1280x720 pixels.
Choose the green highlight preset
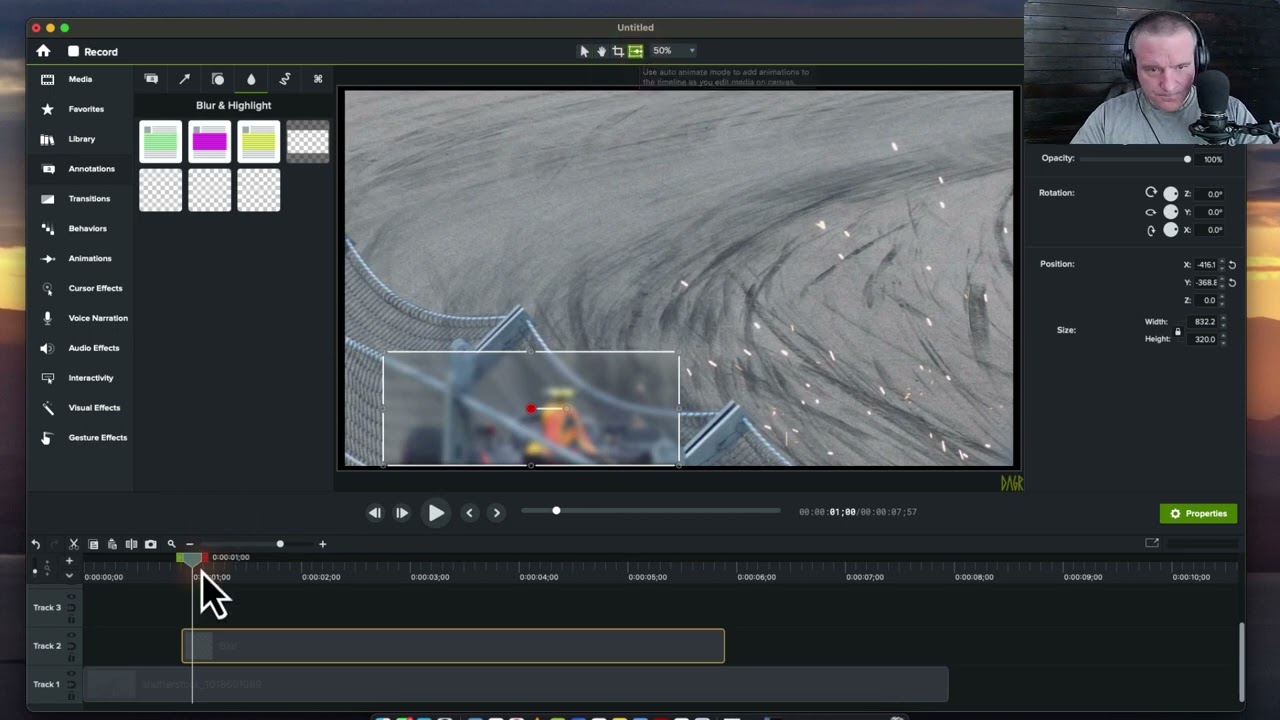point(160,142)
